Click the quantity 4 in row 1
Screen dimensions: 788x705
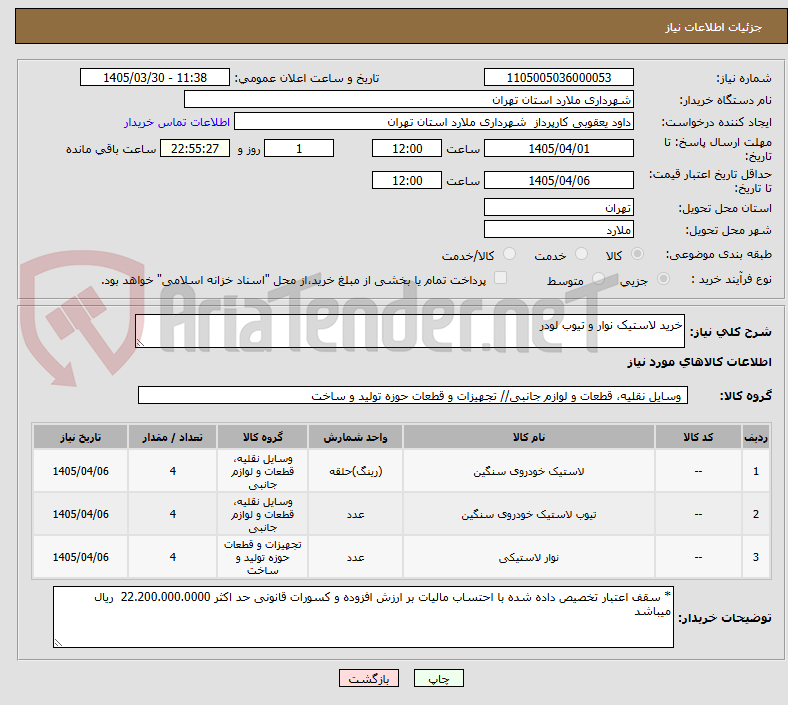pos(172,471)
